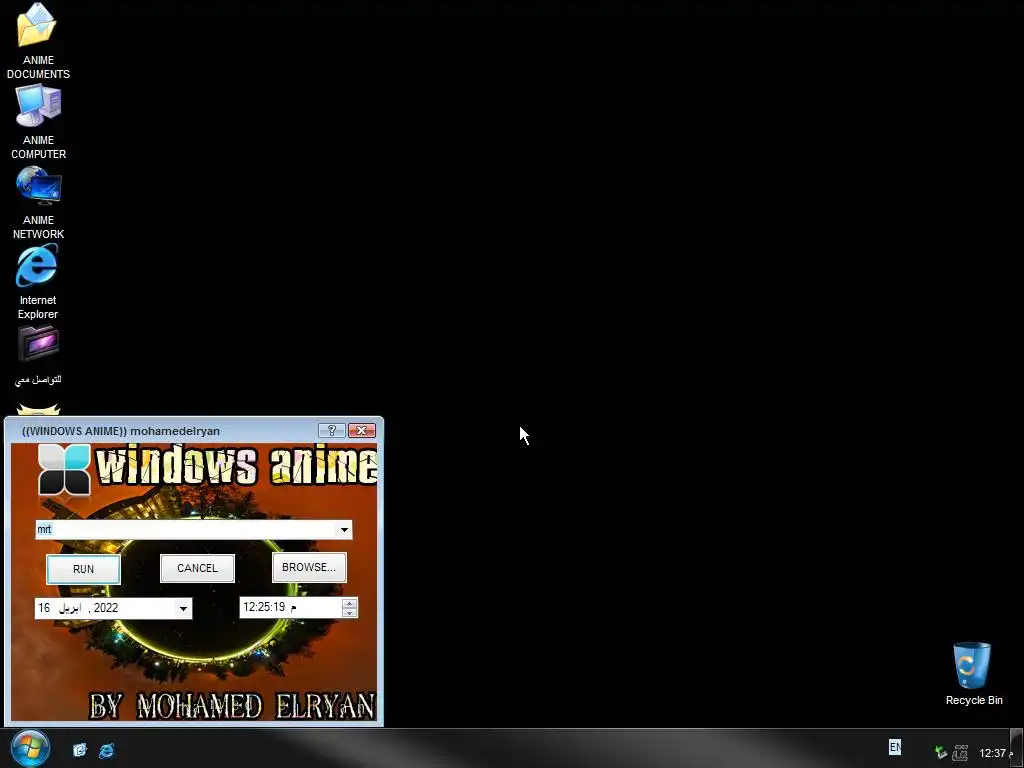Open the date picker dropdown arrow

184,609
